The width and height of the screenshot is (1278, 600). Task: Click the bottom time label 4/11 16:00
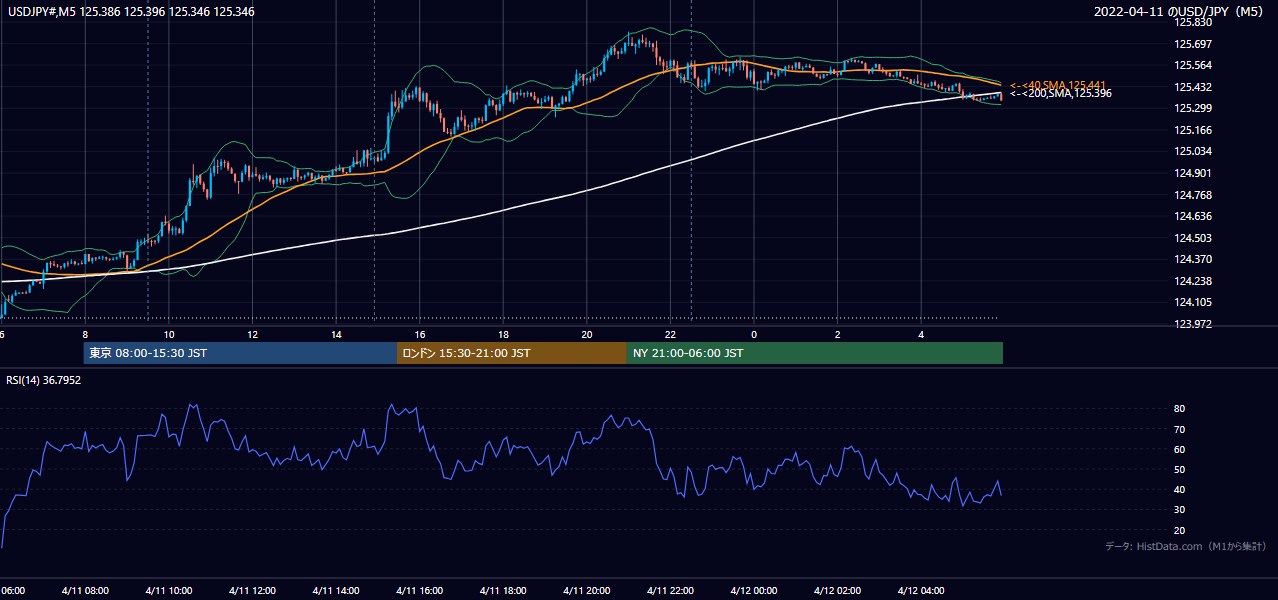pos(420,590)
